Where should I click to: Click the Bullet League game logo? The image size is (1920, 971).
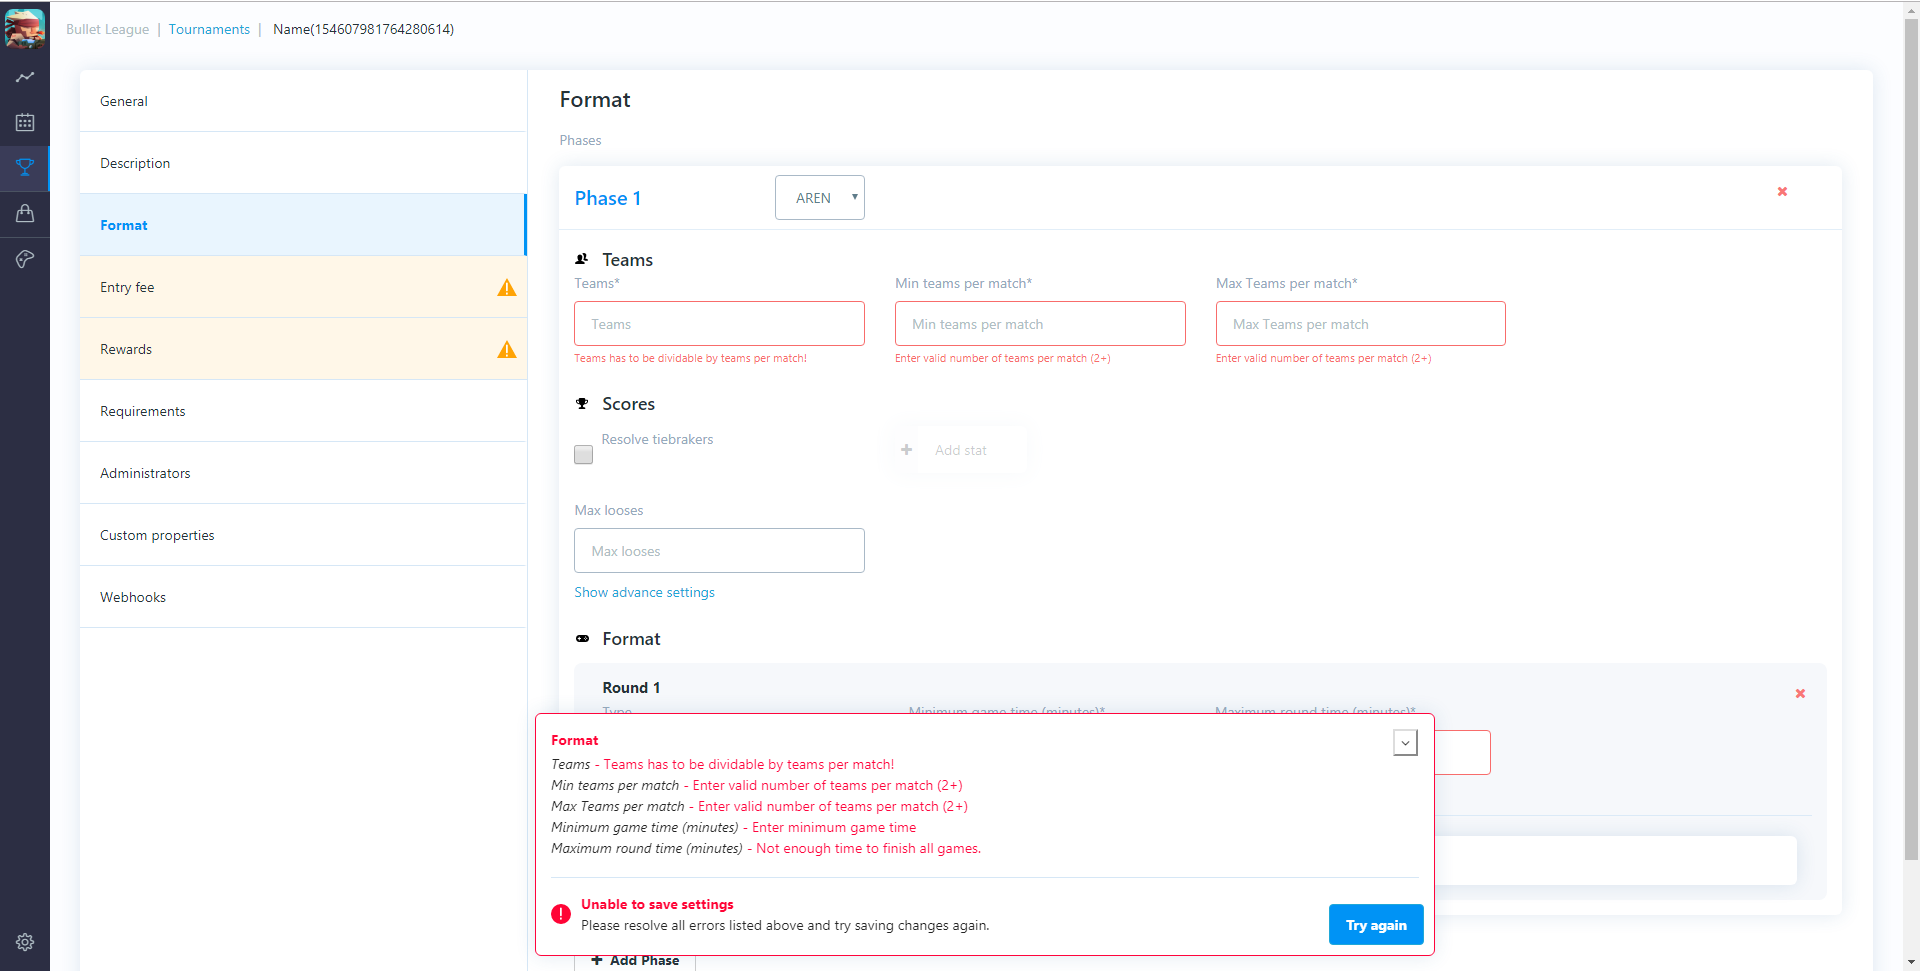click(25, 28)
